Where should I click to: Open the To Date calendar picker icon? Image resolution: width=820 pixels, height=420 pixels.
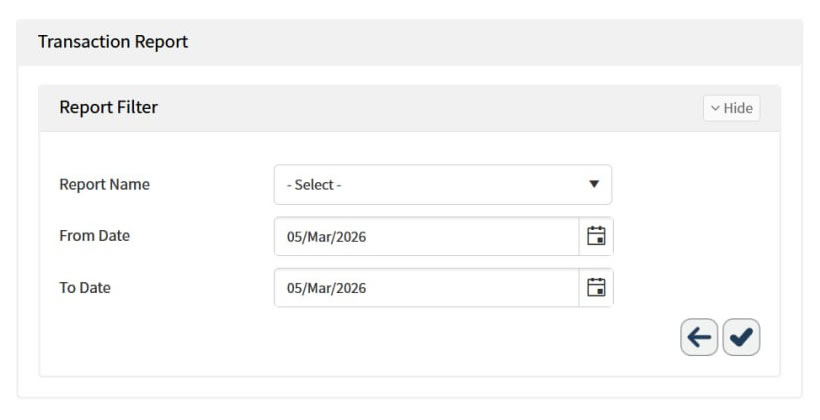[x=596, y=288]
